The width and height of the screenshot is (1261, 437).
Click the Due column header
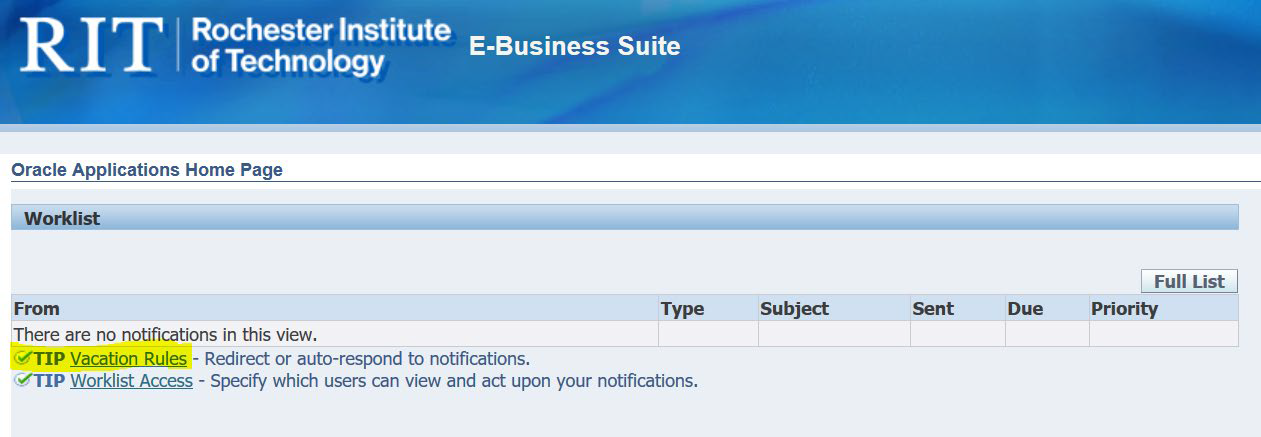(1025, 309)
